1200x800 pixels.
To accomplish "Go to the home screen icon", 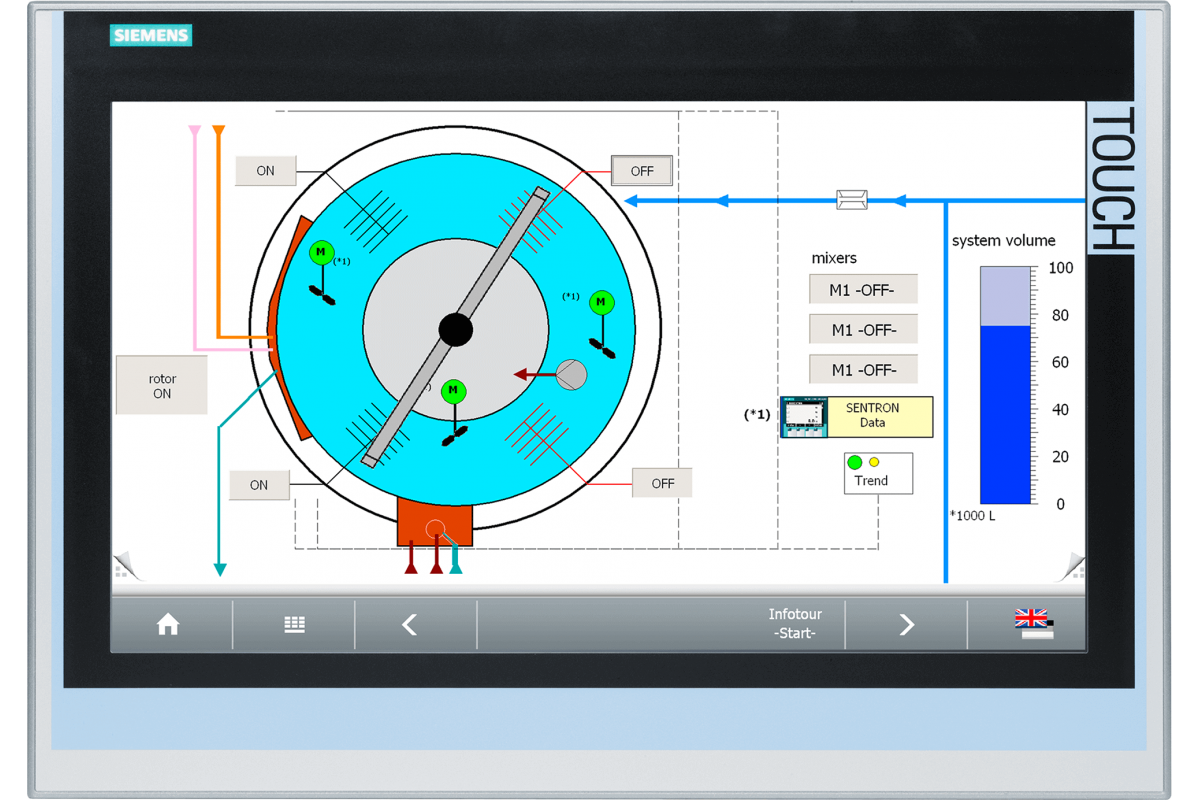I will (x=168, y=625).
